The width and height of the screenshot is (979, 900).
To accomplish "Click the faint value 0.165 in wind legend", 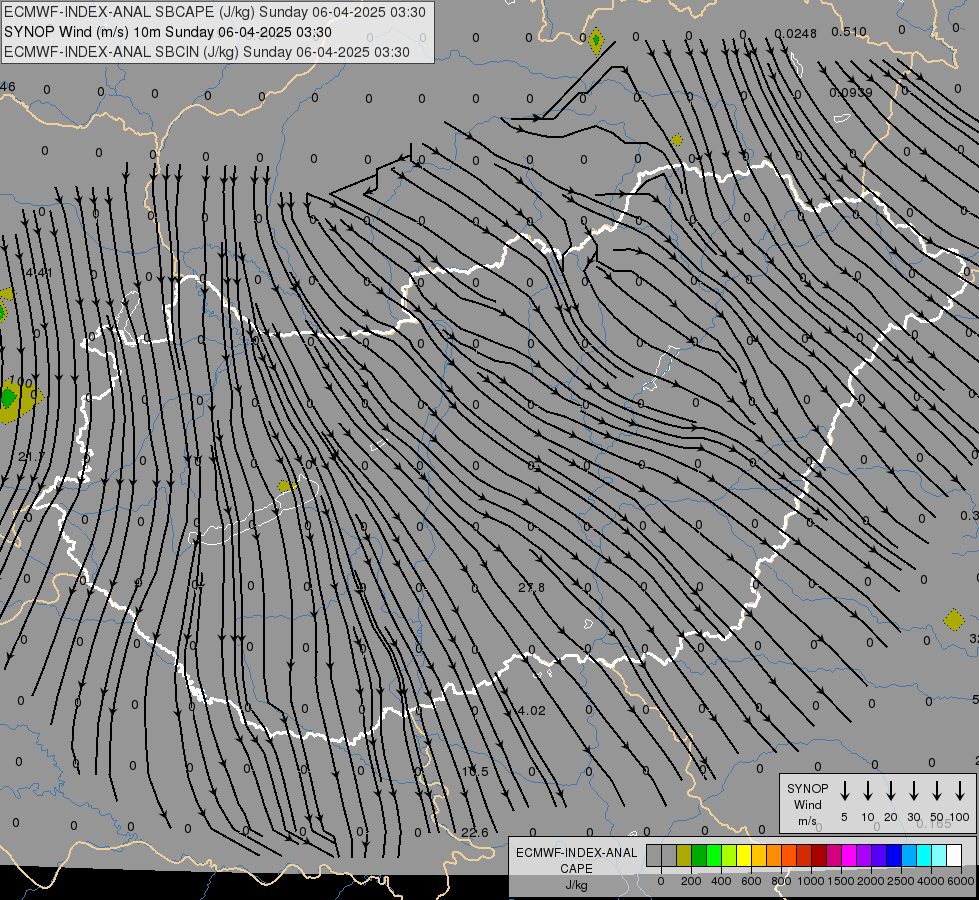I will click(934, 823).
